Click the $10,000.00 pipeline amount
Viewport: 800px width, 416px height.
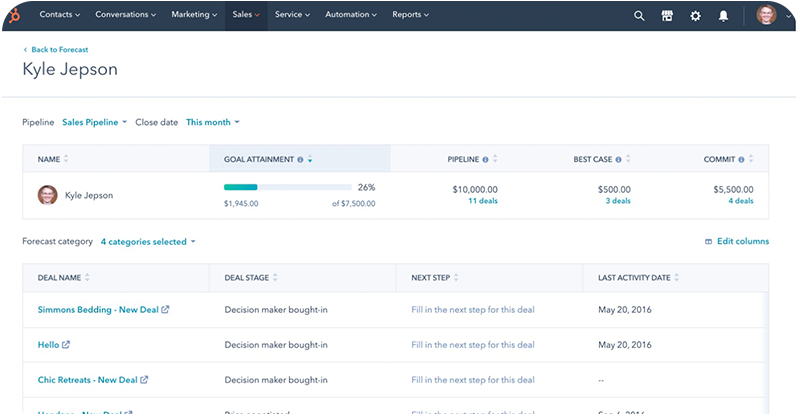tap(475, 189)
